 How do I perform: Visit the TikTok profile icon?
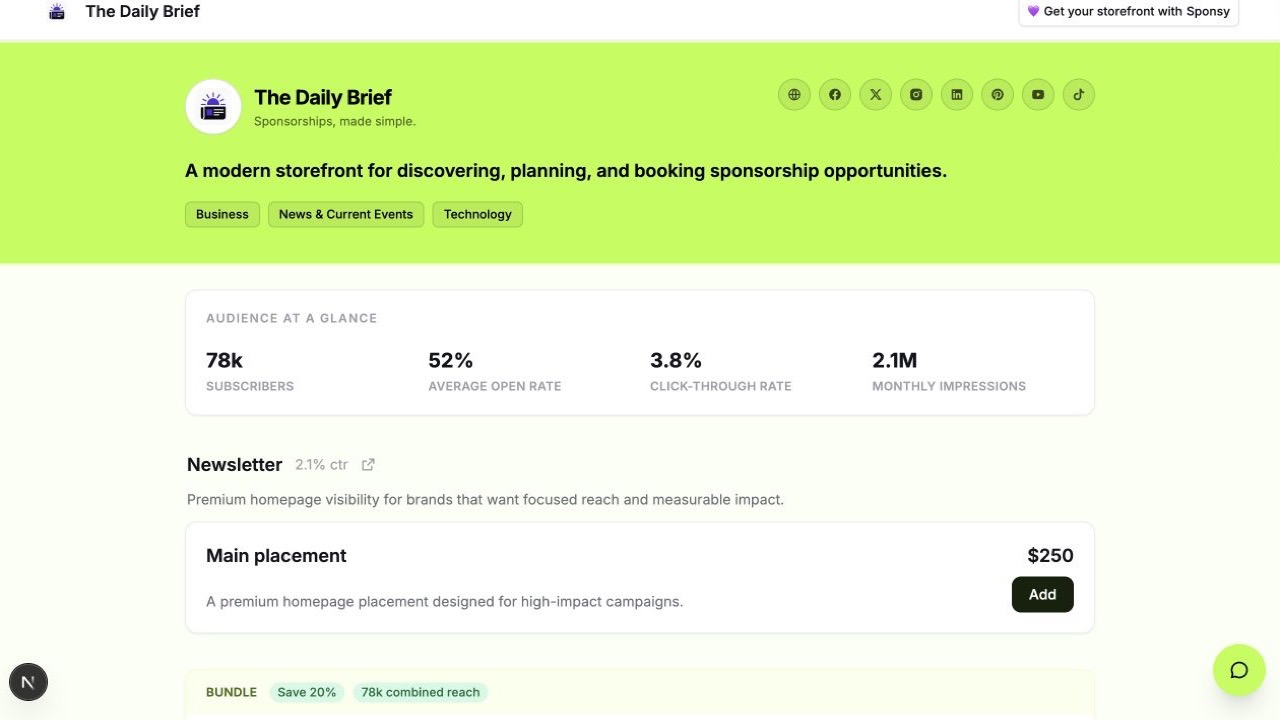coord(1079,95)
